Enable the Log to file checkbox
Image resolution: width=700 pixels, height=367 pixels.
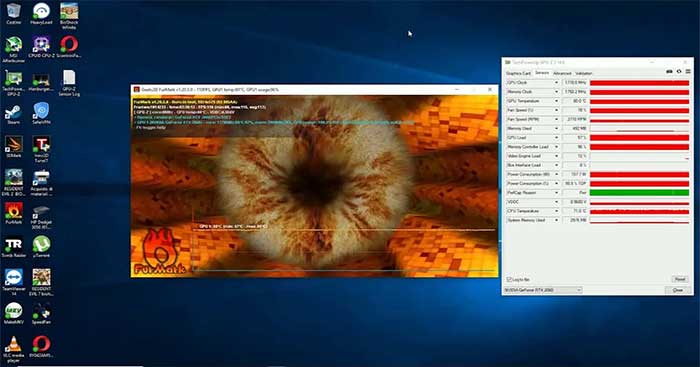tap(509, 279)
